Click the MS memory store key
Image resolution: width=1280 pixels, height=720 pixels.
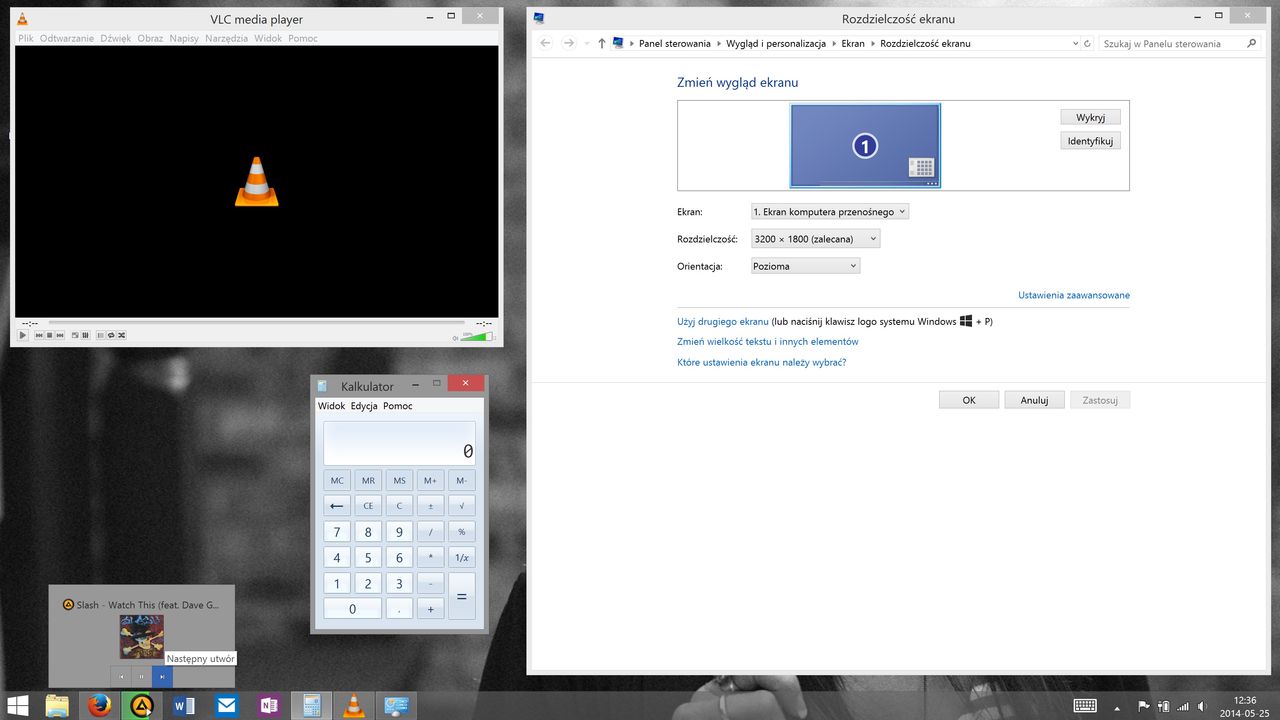399,480
